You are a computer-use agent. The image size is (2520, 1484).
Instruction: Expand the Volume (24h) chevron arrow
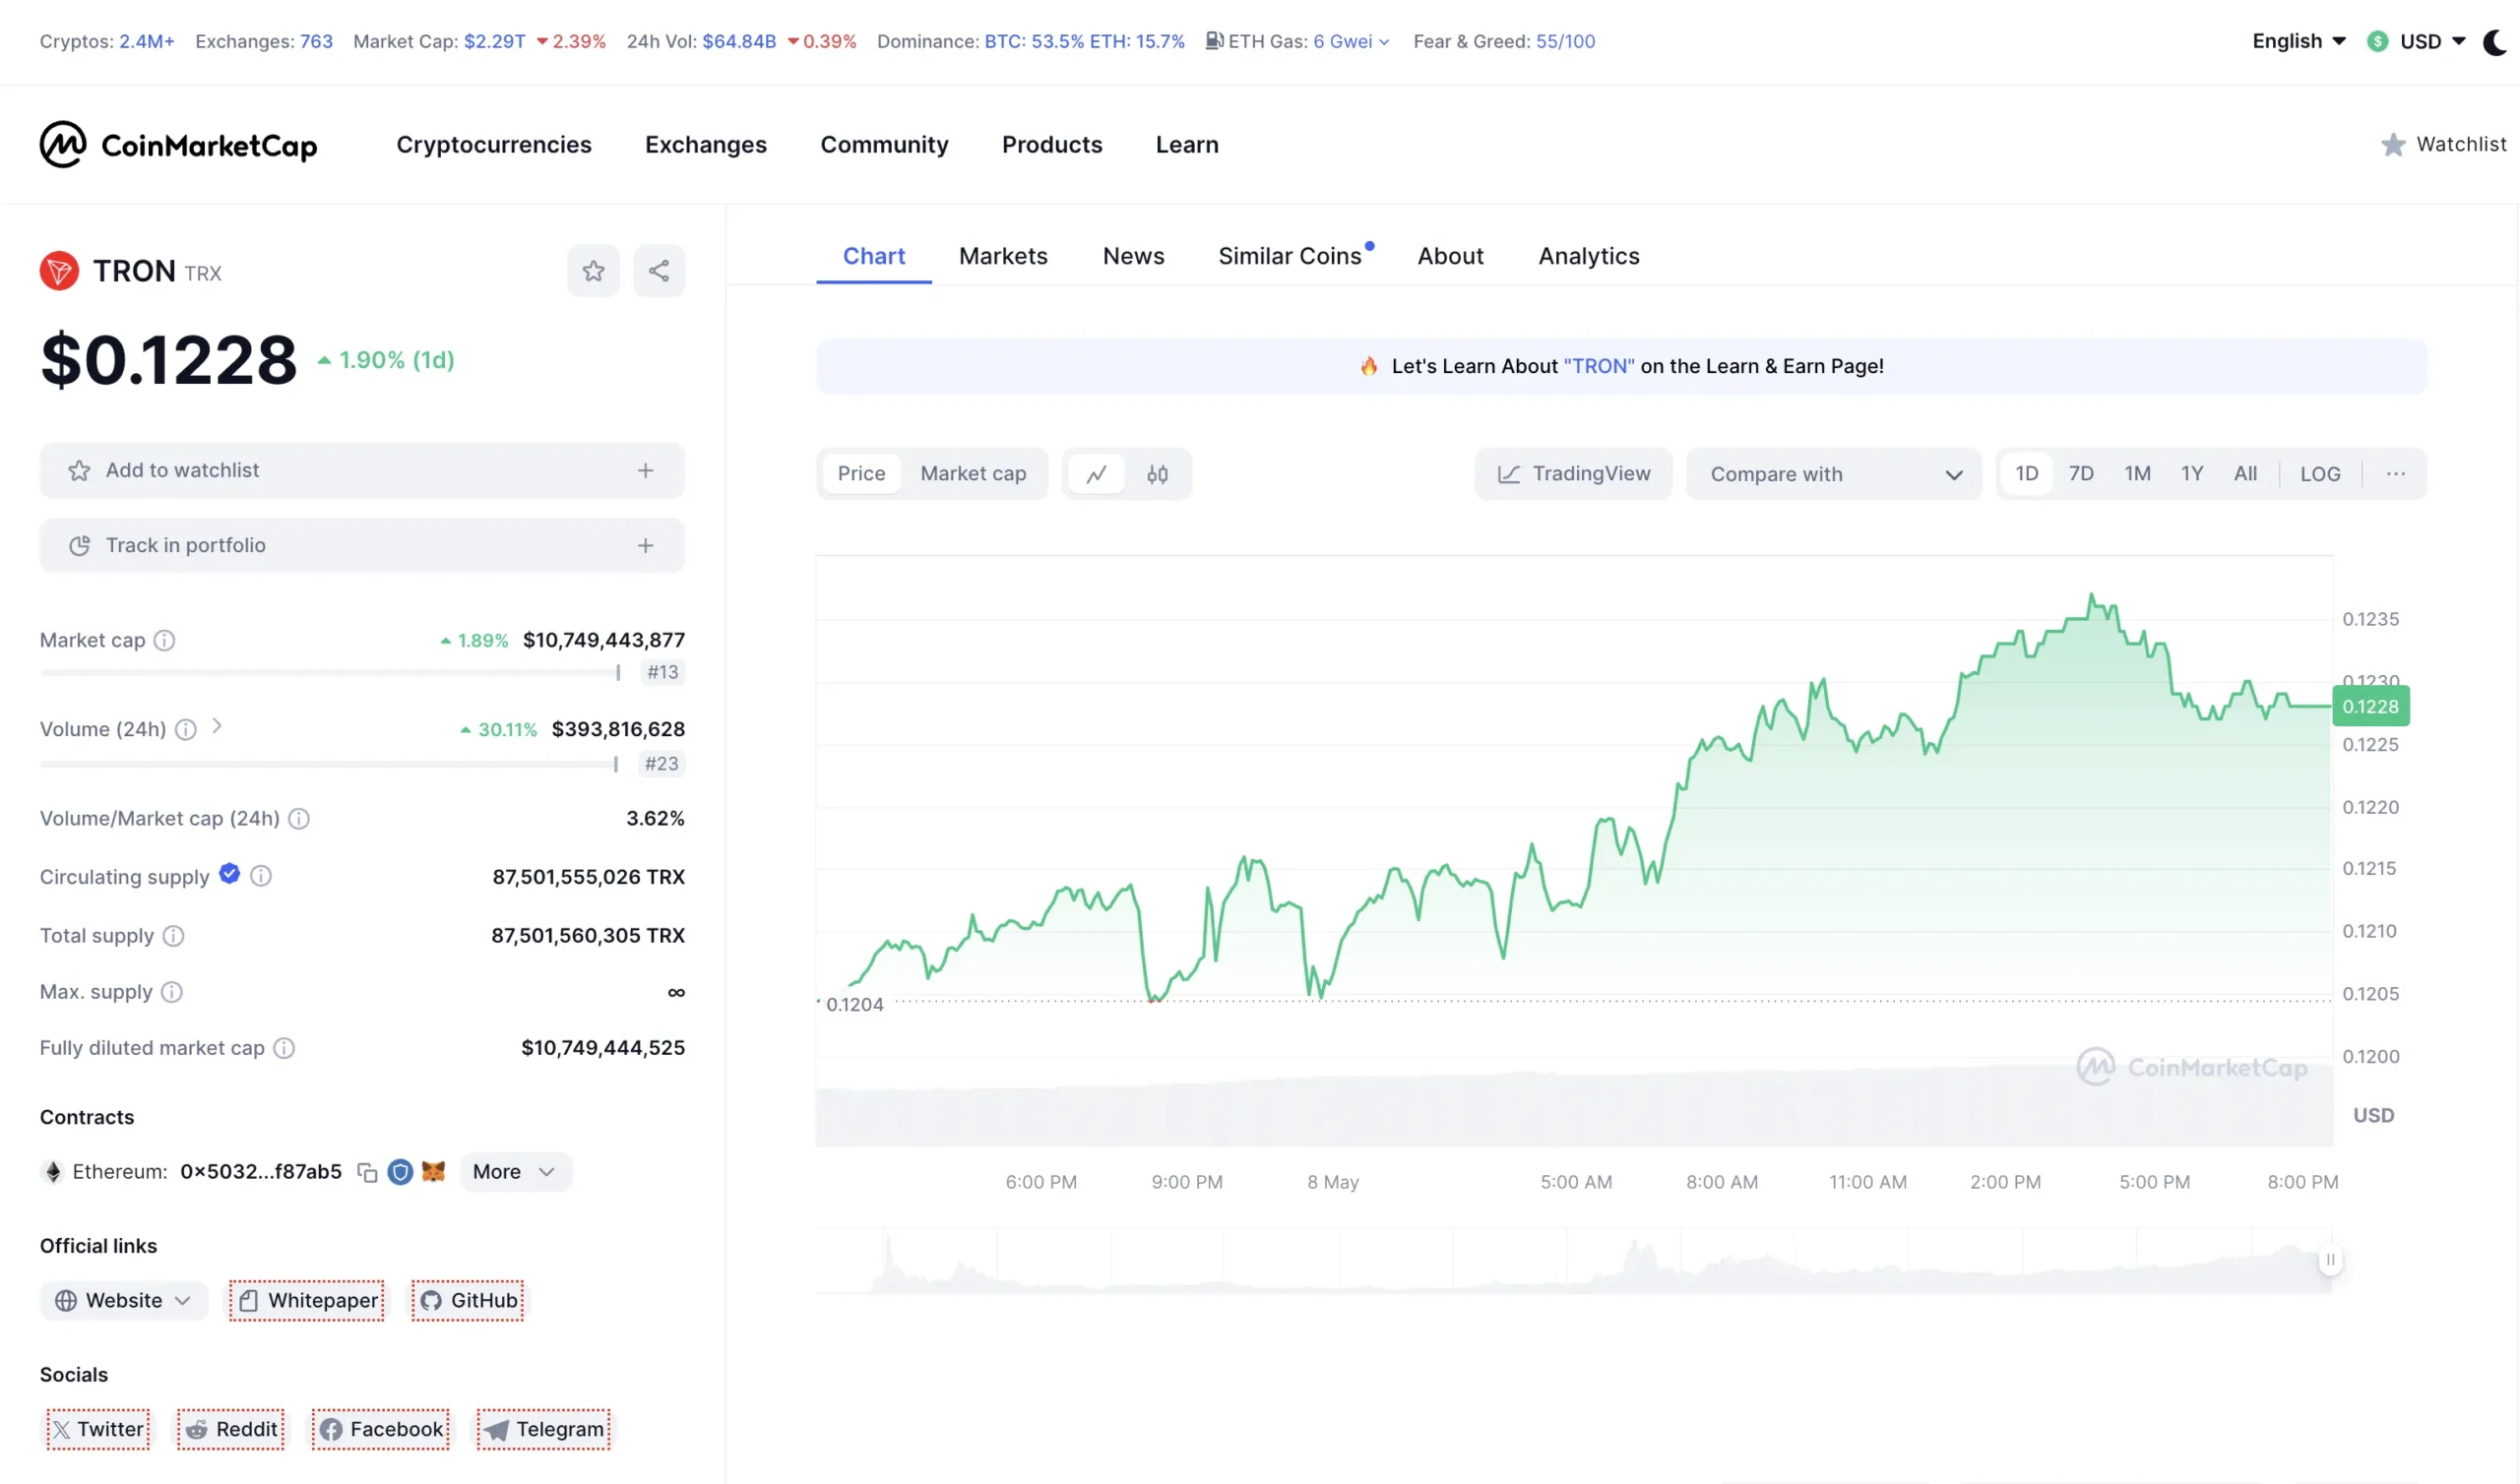point(217,727)
